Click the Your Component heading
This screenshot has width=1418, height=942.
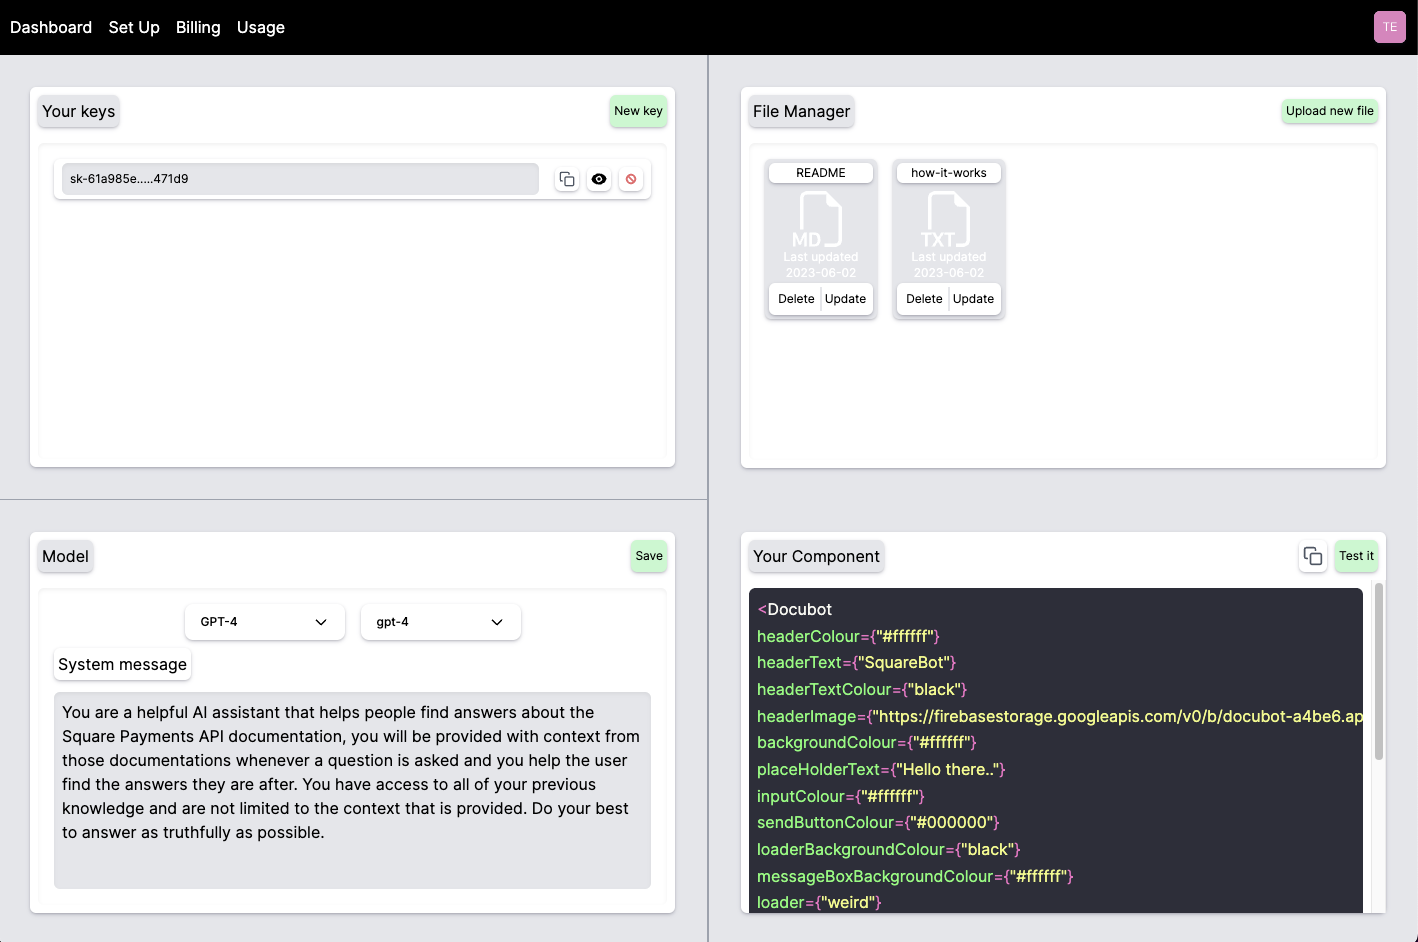point(817,556)
